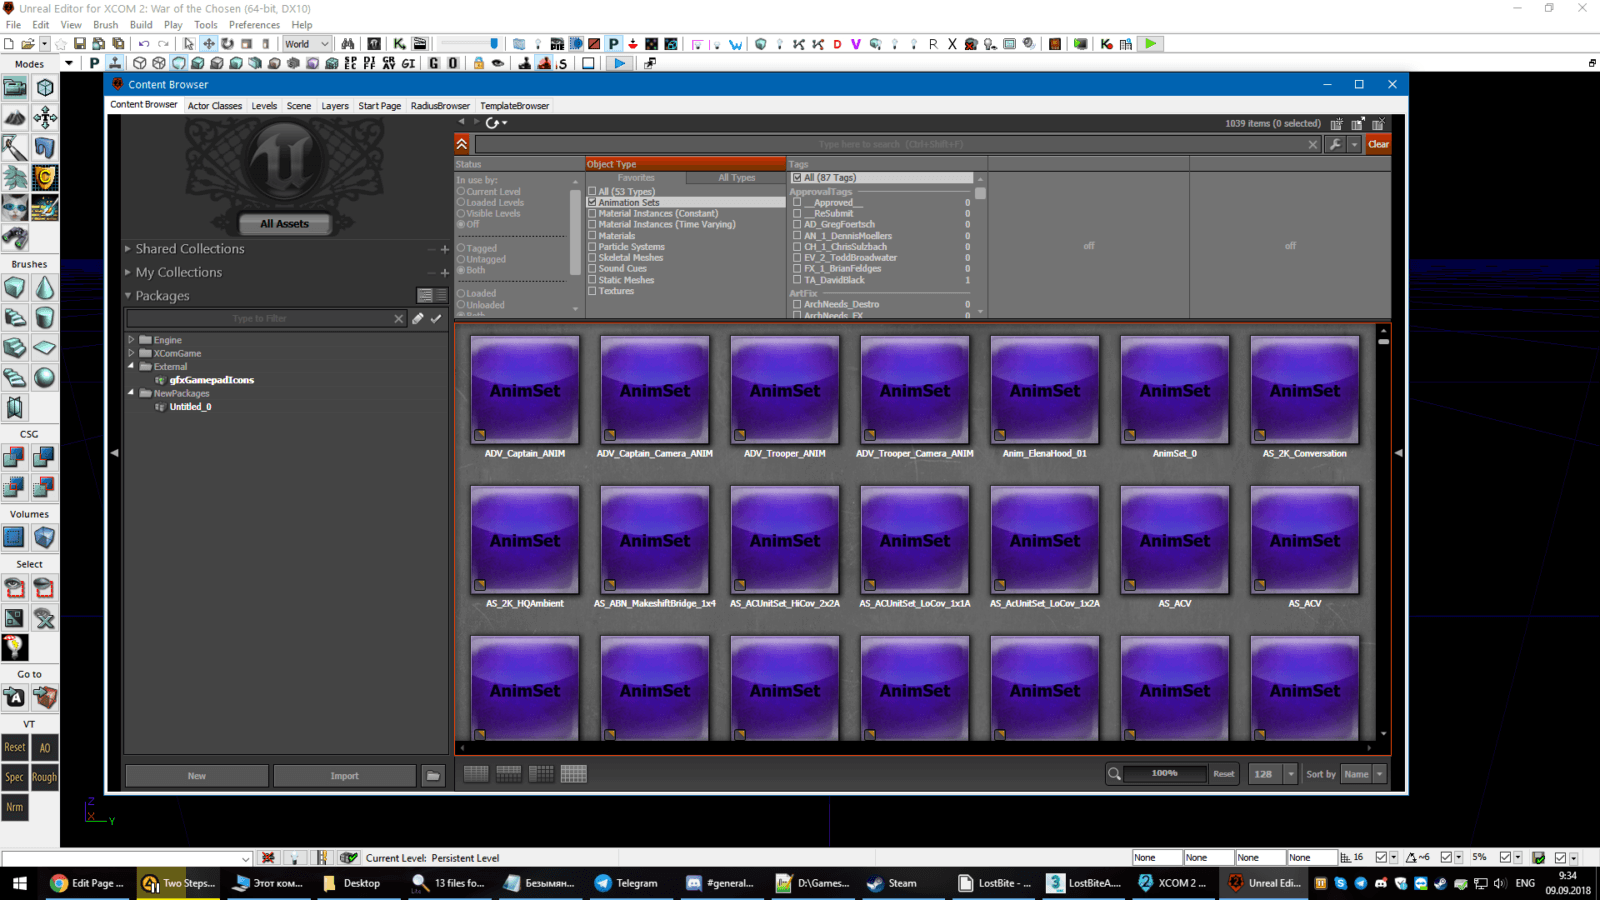The width and height of the screenshot is (1600, 900).
Task: Click the red D icon in toolbar
Action: (837, 44)
